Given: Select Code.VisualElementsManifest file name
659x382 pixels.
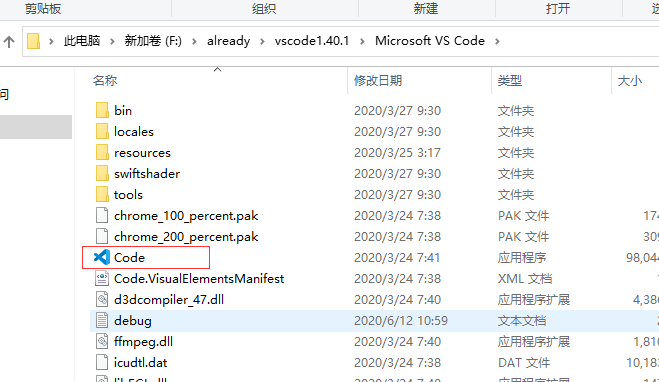Looking at the screenshot, I should 199,279.
